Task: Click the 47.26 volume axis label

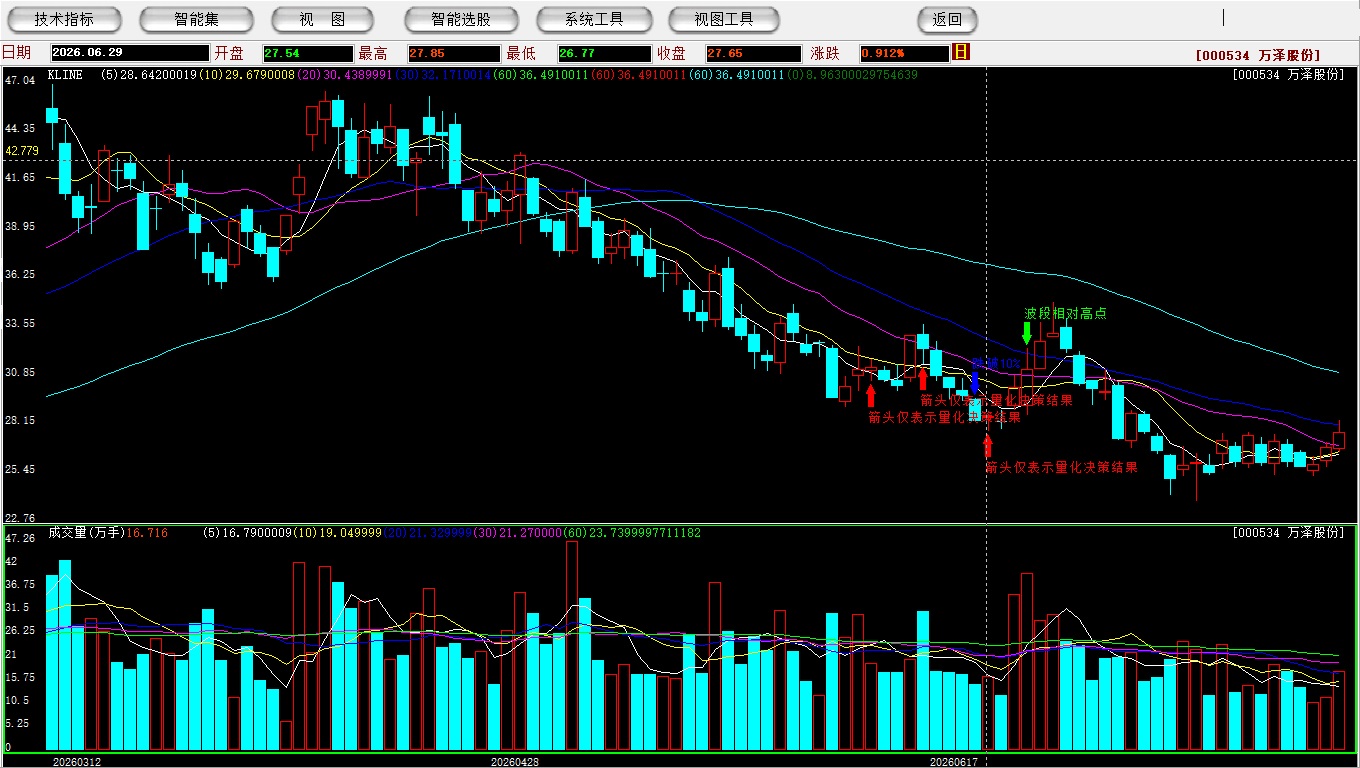Action: (20, 538)
